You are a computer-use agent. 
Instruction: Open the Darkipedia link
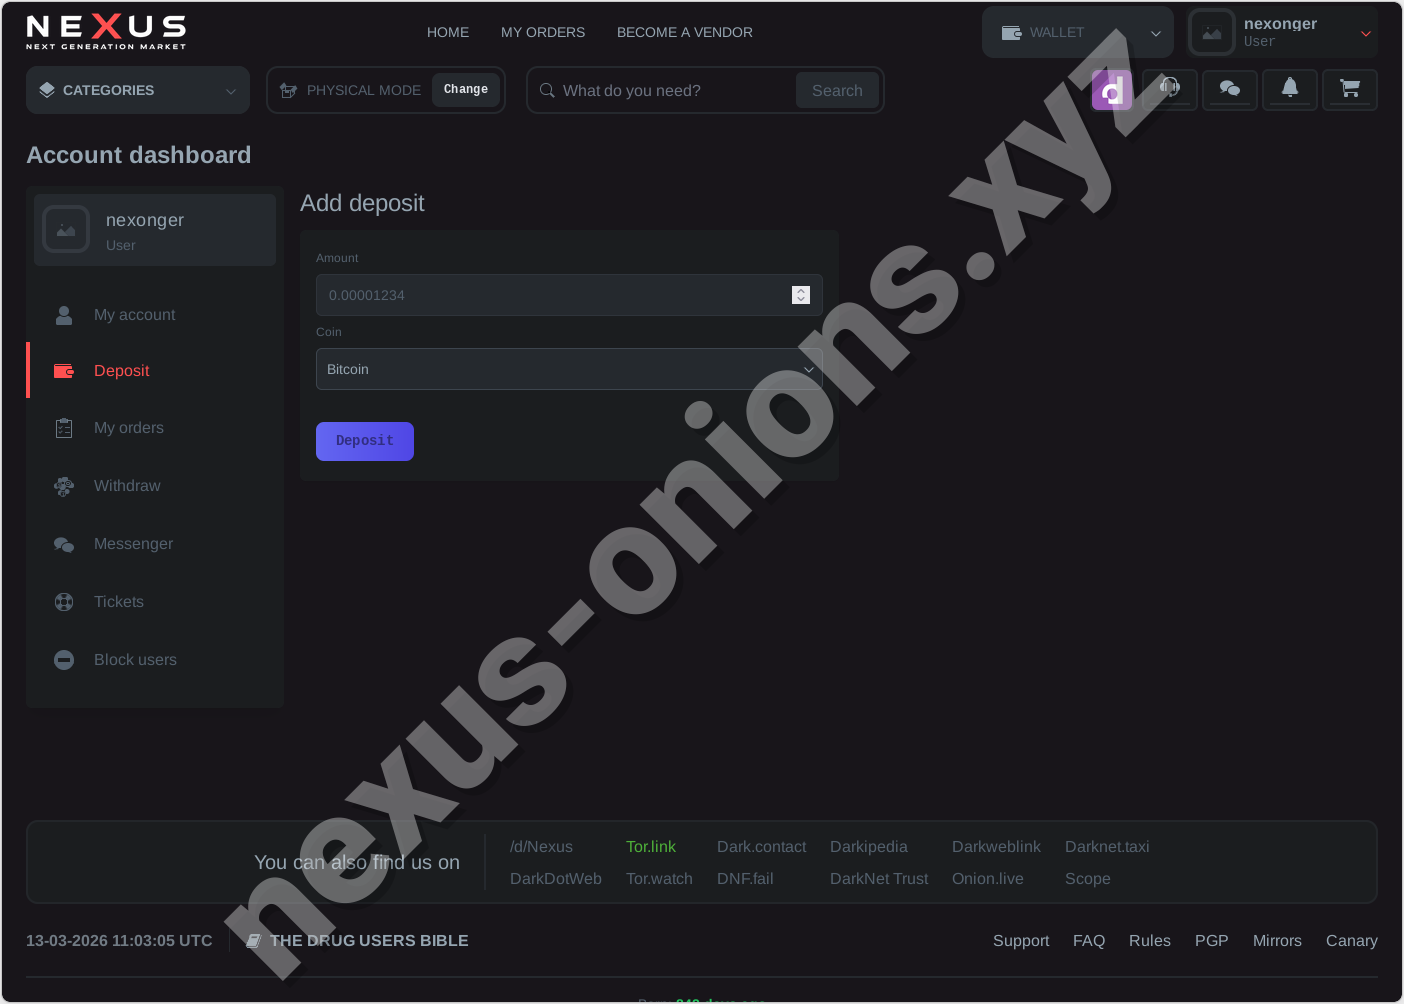(x=869, y=847)
